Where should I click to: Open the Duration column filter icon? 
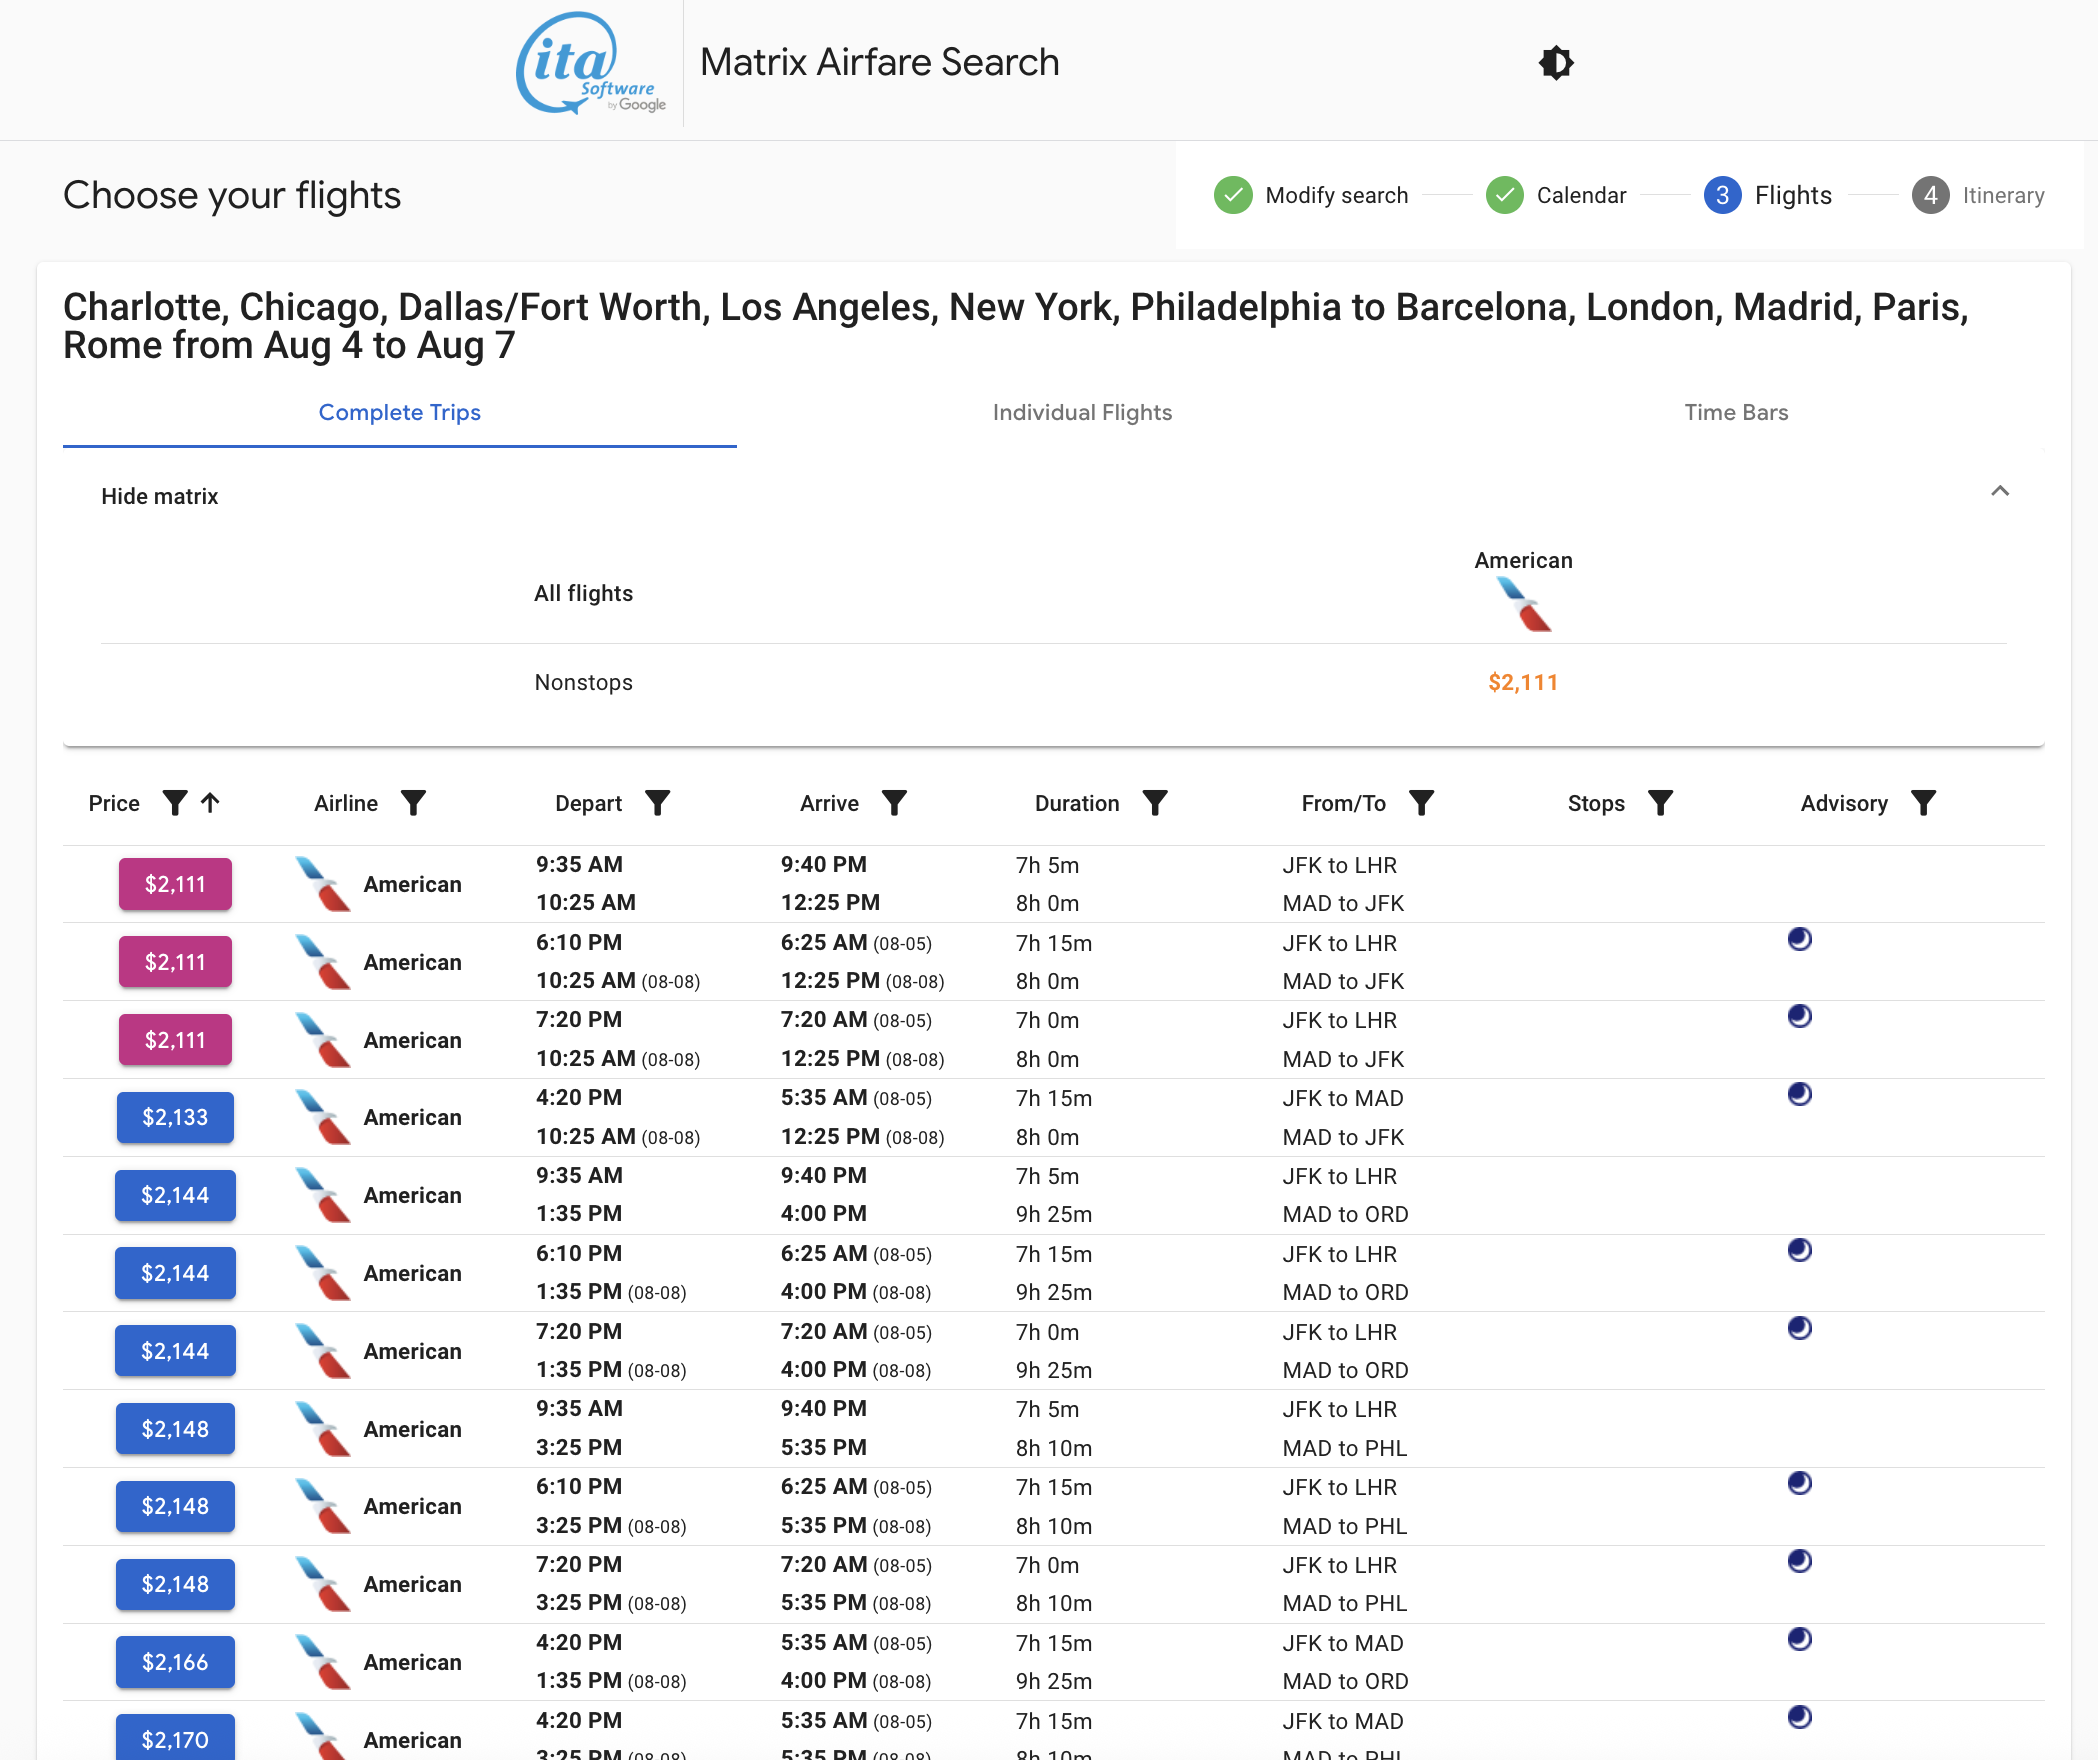[x=1155, y=803]
